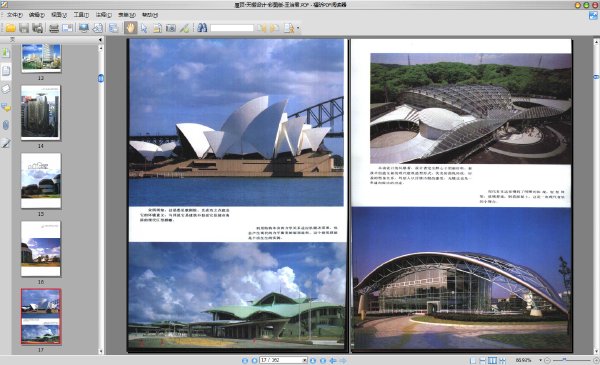This screenshot has height=365, width=600.
Task: Click the blue previous view arrow
Action: pyautogui.click(x=333, y=360)
